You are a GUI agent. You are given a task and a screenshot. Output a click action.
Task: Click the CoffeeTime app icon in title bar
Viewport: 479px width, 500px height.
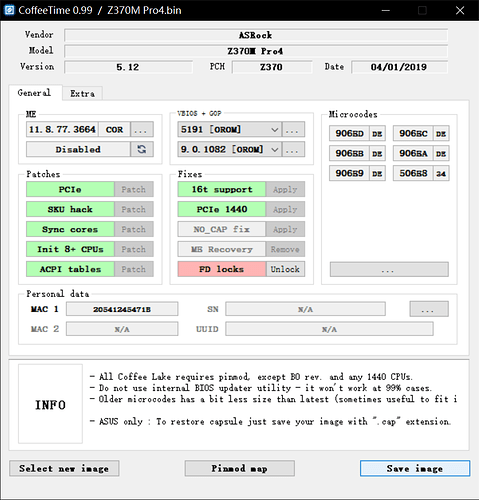point(9,10)
